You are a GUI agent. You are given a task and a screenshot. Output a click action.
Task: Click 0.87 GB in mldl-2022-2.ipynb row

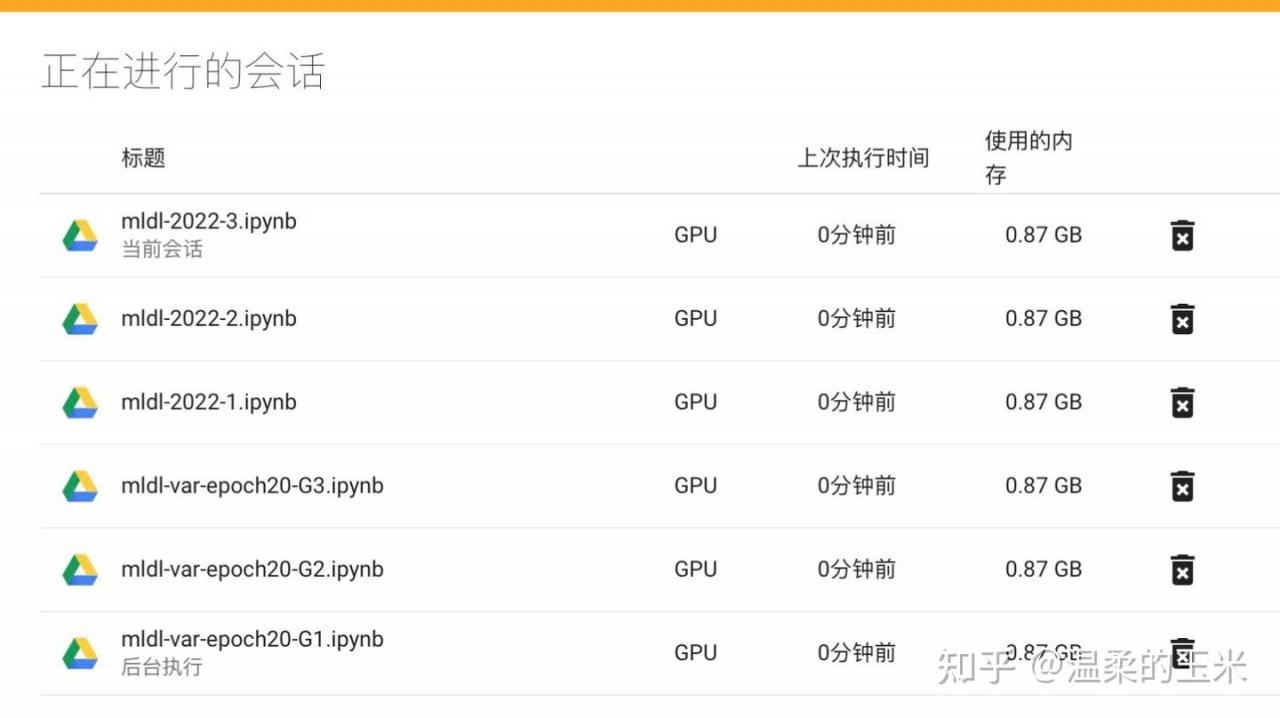pos(1044,318)
